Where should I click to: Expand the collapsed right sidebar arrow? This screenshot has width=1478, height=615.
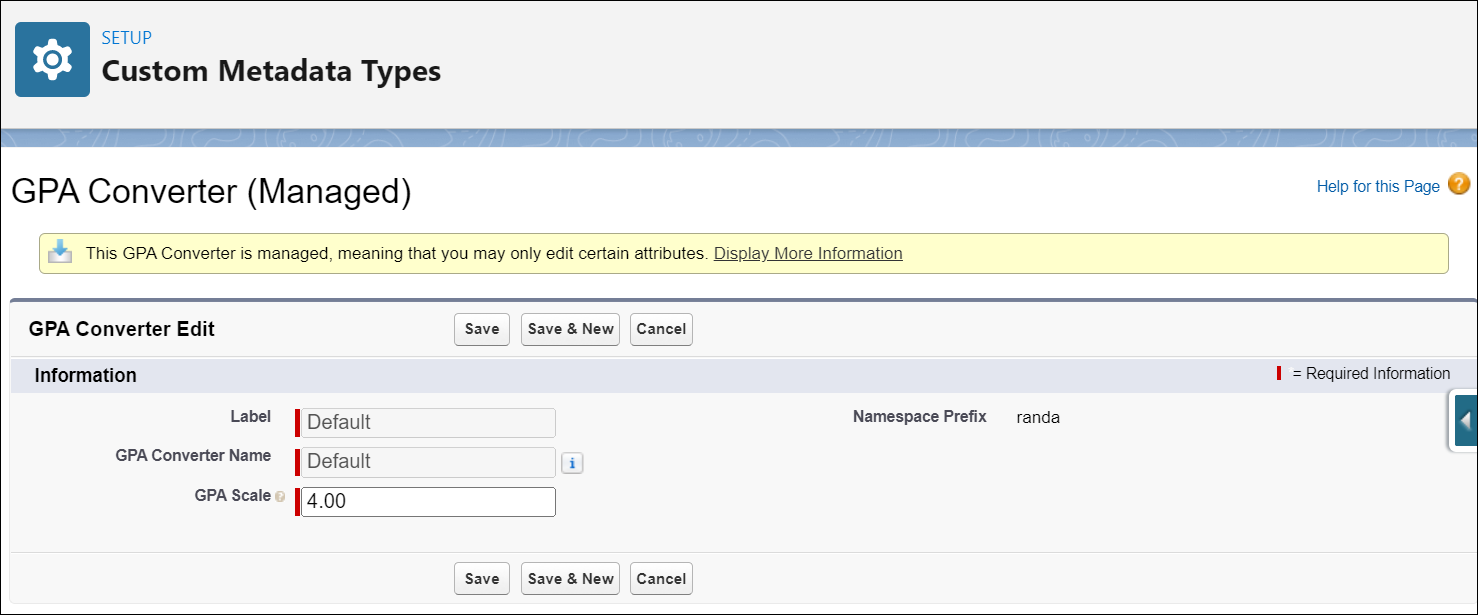tap(1465, 421)
